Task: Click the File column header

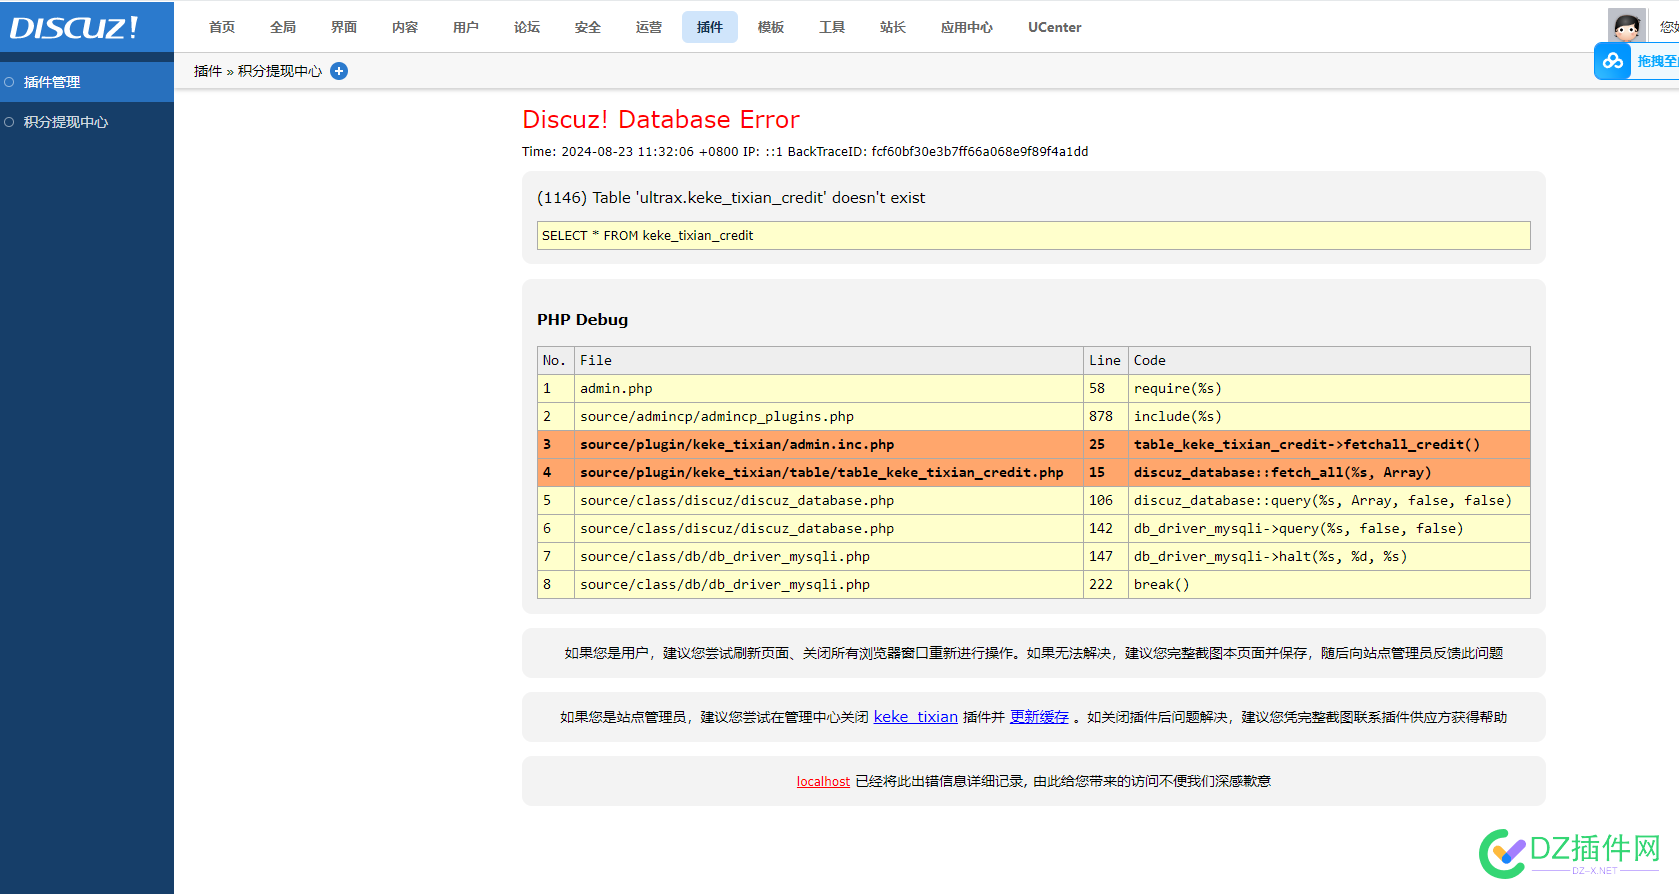Action: tap(828, 360)
